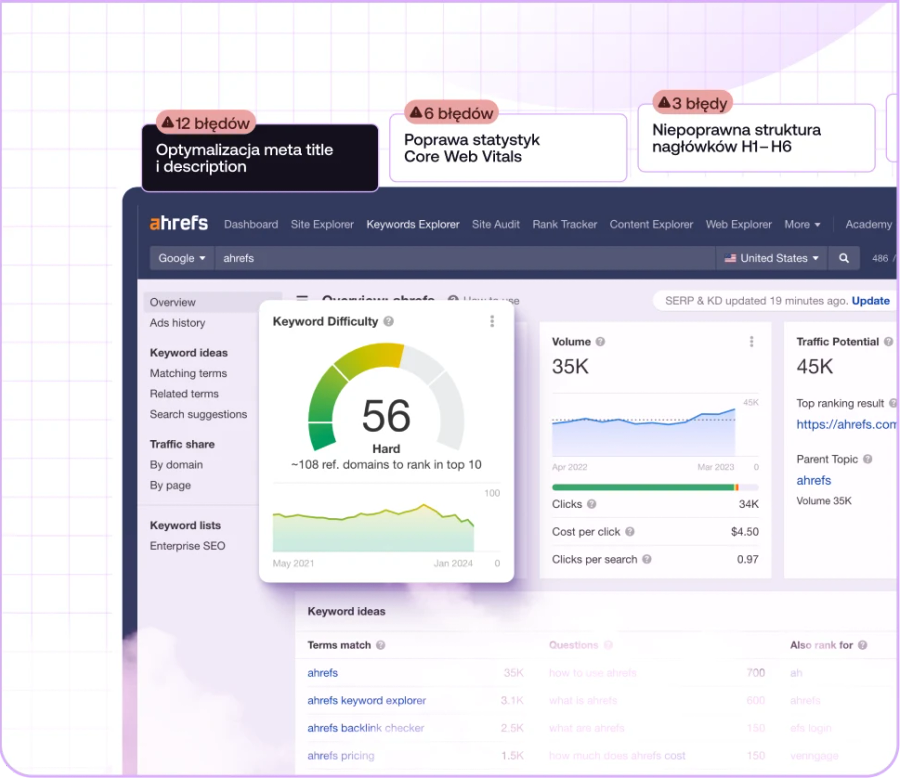Select Ads history in the sidebar

177,323
